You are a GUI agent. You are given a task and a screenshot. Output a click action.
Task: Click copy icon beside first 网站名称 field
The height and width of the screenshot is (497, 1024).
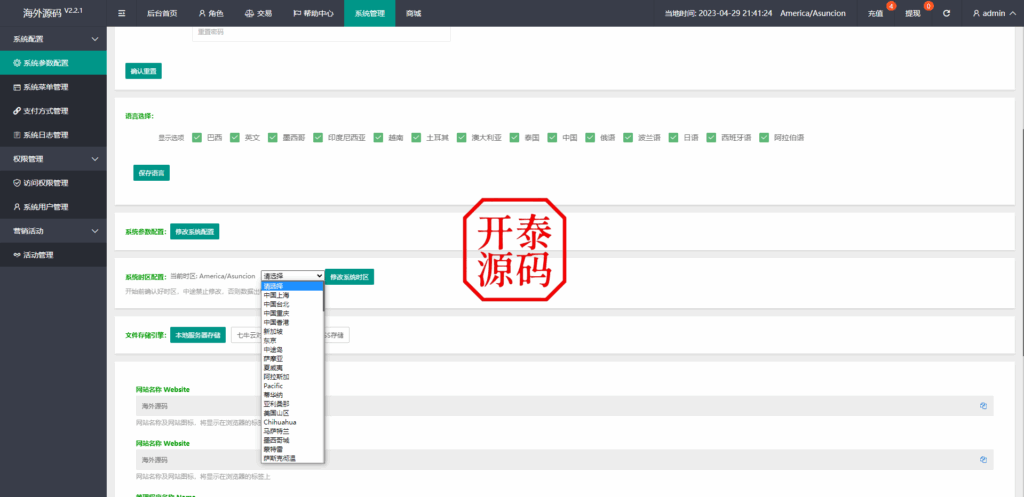983,406
